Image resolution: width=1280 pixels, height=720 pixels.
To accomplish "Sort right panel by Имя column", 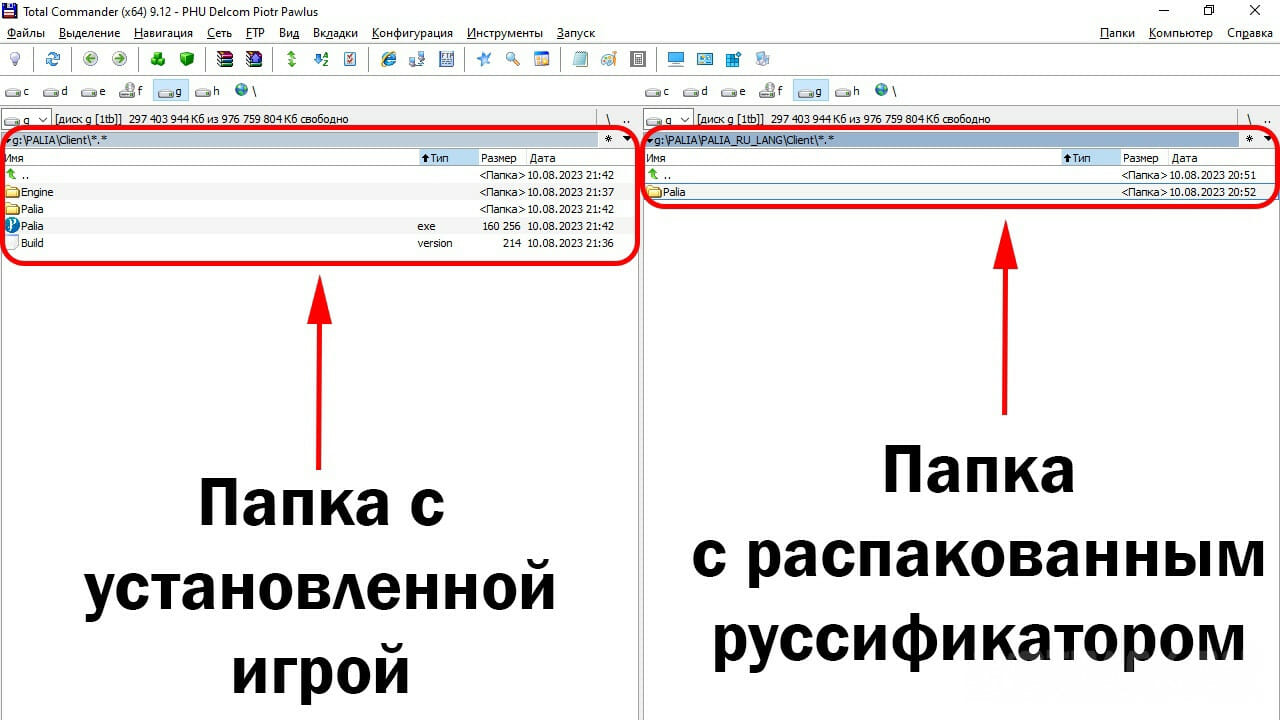I will (x=852, y=158).
